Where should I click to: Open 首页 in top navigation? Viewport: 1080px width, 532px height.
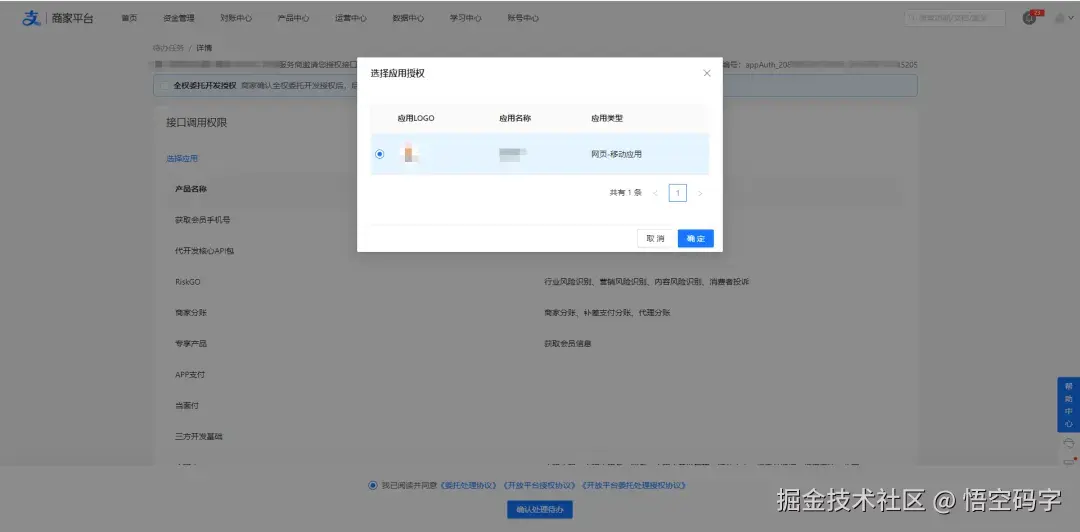pos(129,19)
